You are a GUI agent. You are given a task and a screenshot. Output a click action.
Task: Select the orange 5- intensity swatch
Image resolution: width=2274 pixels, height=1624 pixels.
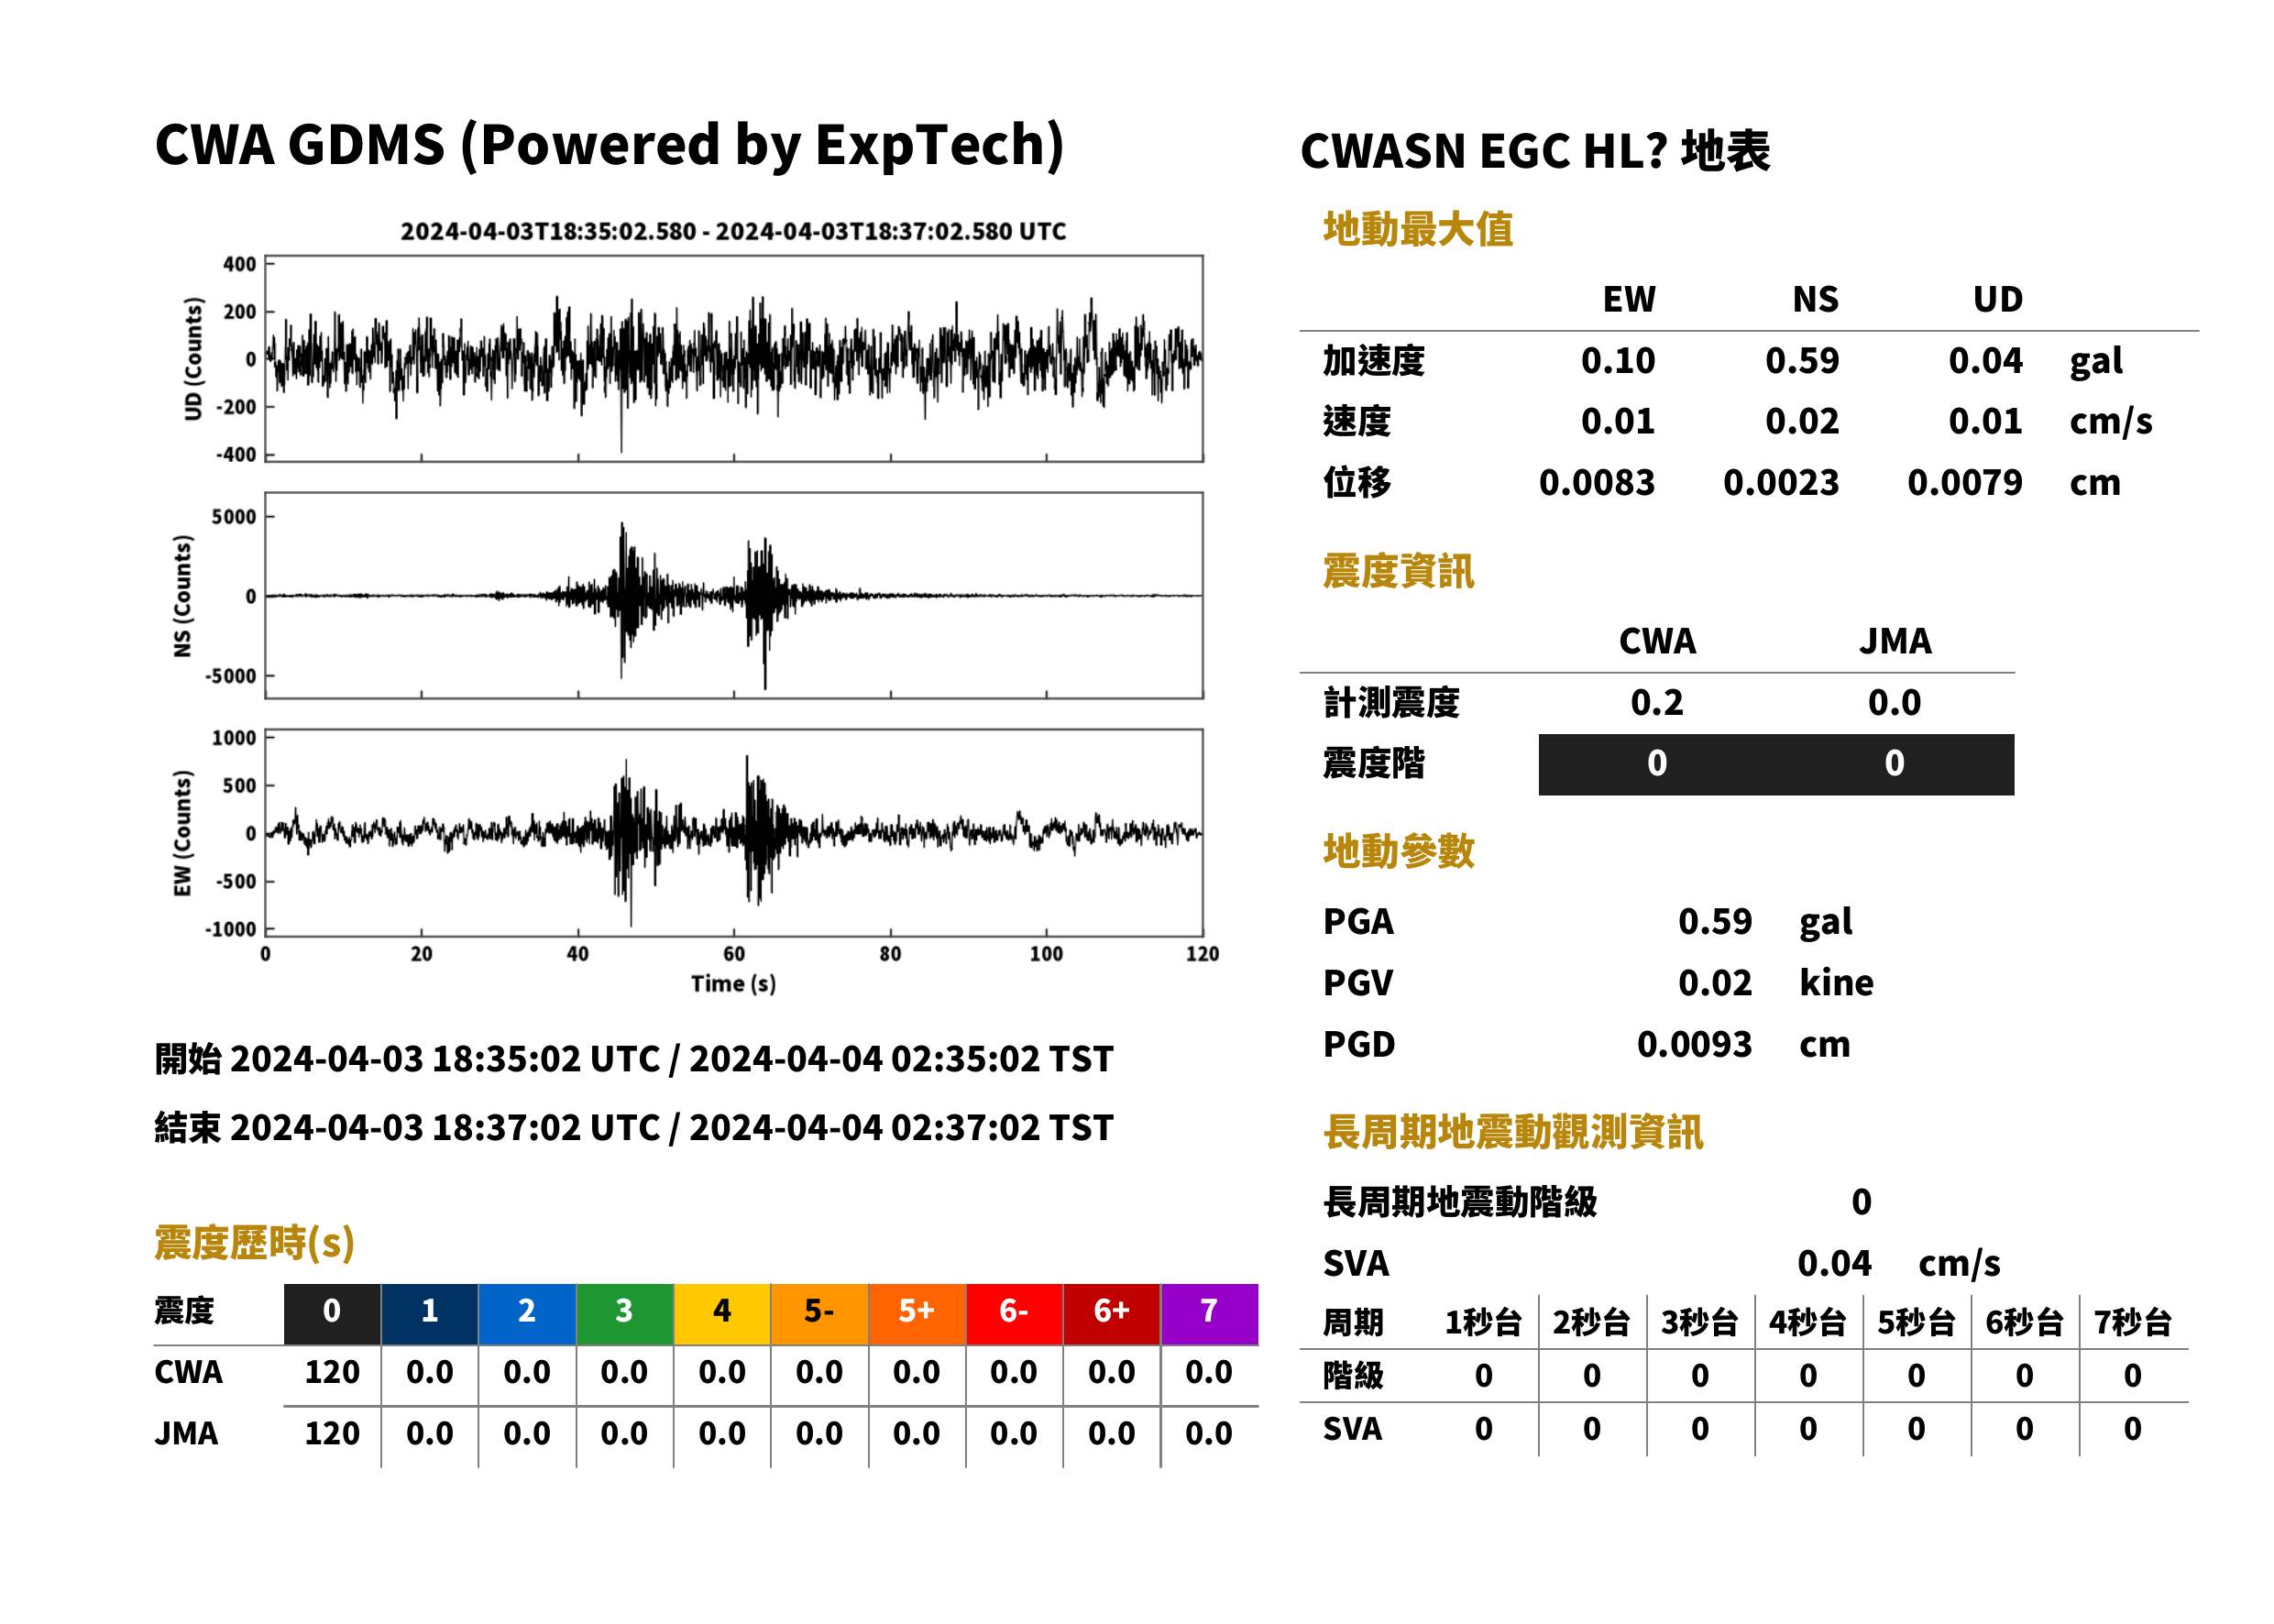coord(819,1313)
